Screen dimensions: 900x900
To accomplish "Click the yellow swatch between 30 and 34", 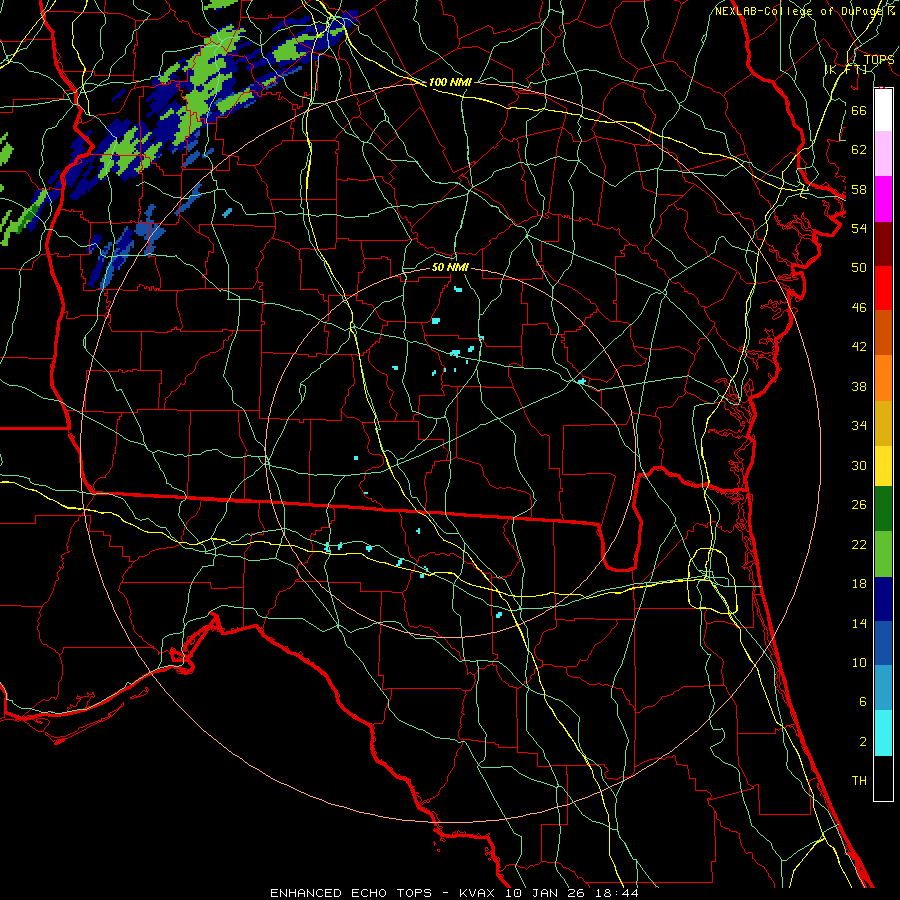I will coord(883,466).
